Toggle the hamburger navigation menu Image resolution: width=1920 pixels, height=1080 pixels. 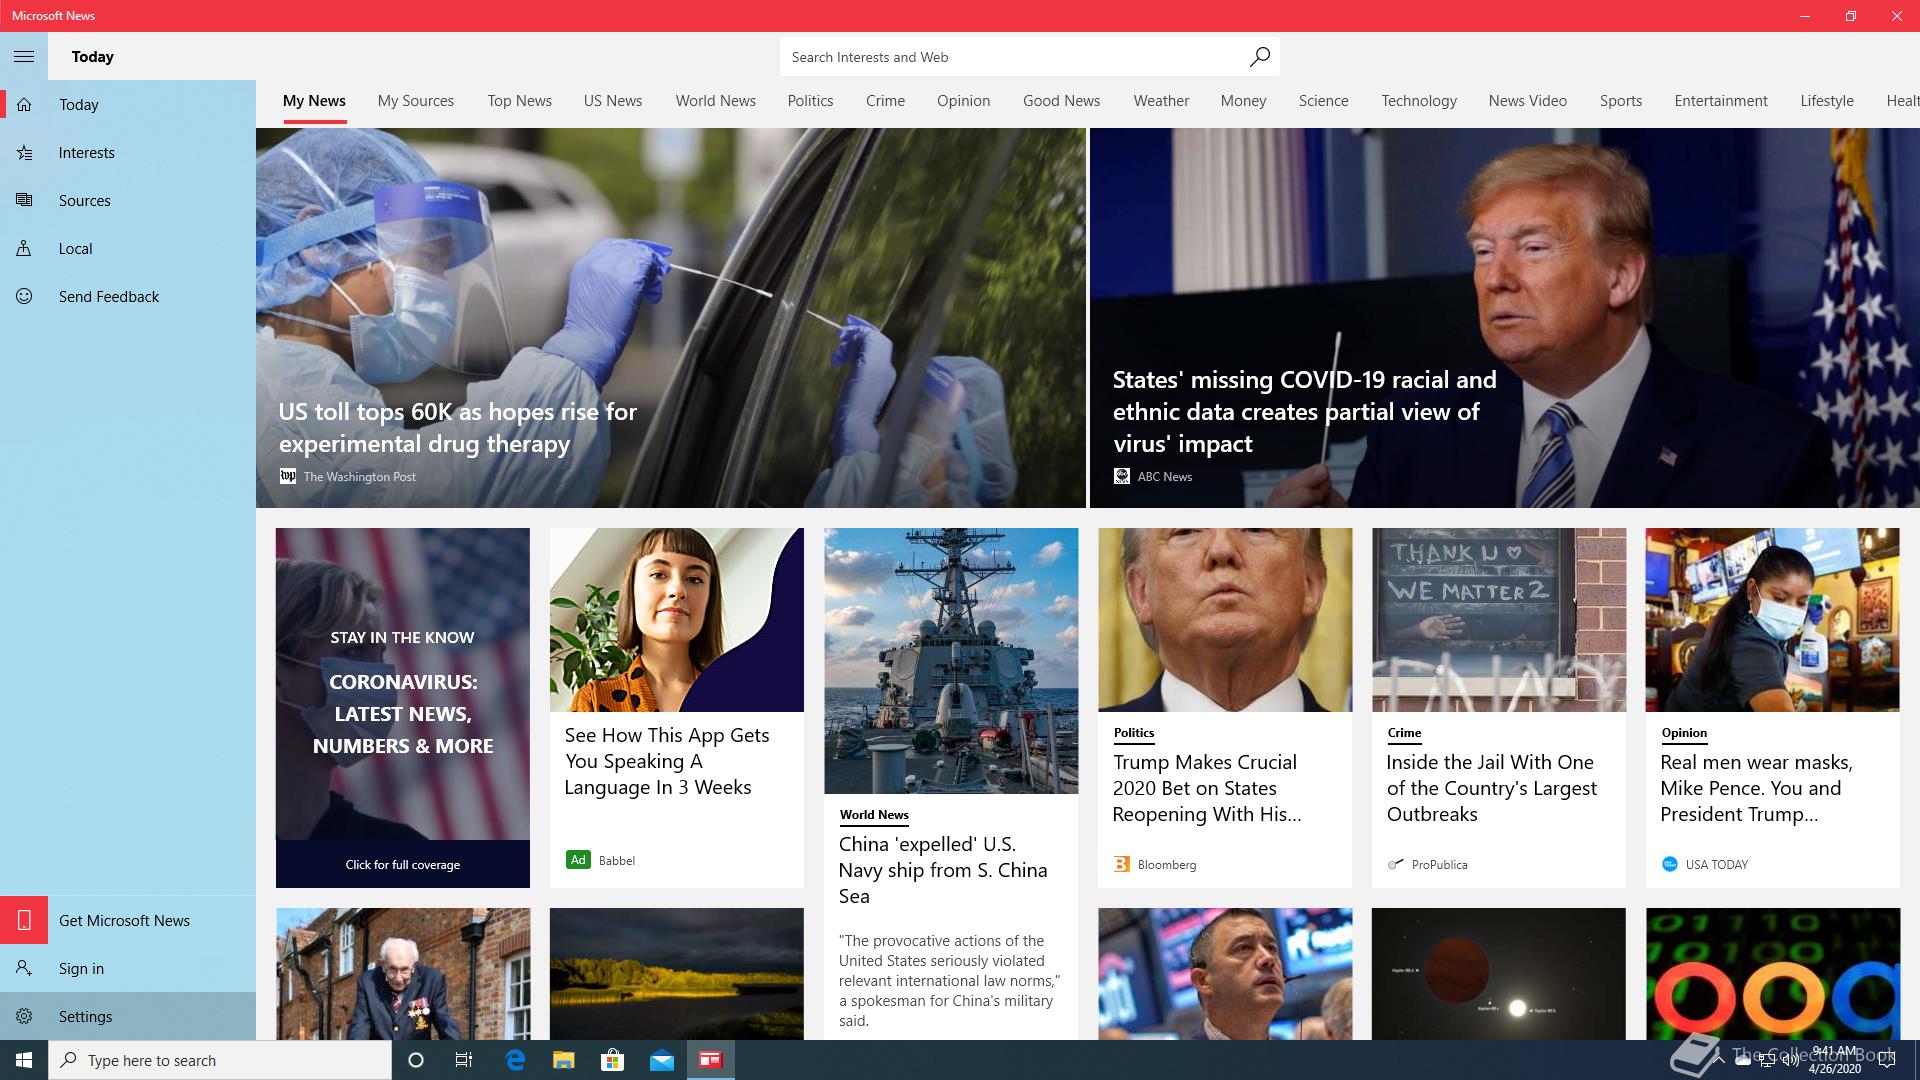(x=24, y=57)
